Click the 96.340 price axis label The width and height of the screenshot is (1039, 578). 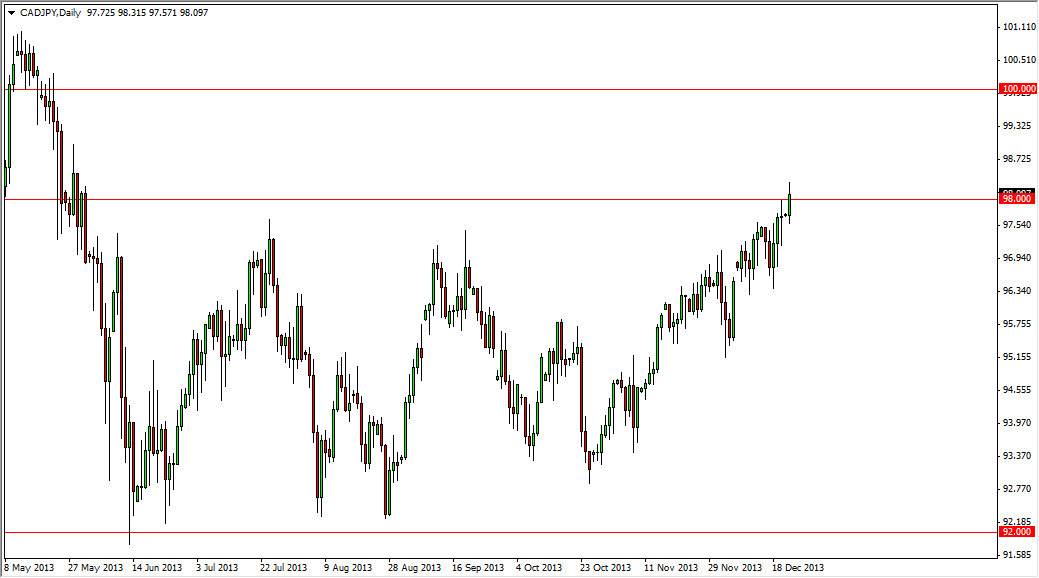1017,291
